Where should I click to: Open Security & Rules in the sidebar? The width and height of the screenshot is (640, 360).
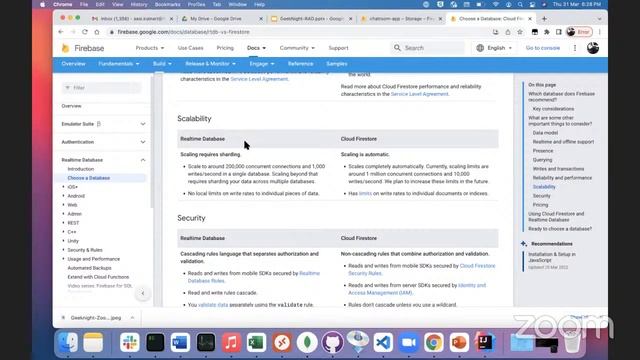pos(85,250)
